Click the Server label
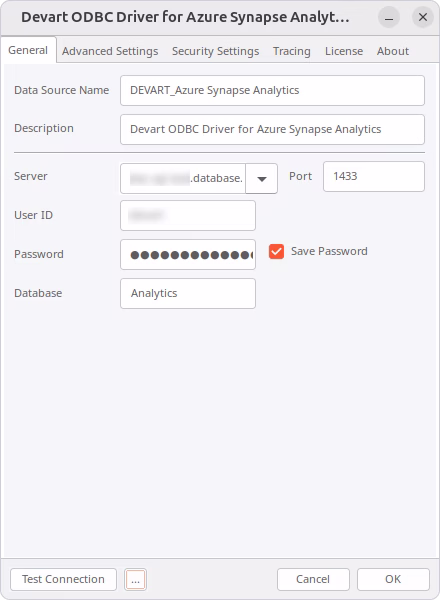440x600 pixels. click(x=31, y=176)
